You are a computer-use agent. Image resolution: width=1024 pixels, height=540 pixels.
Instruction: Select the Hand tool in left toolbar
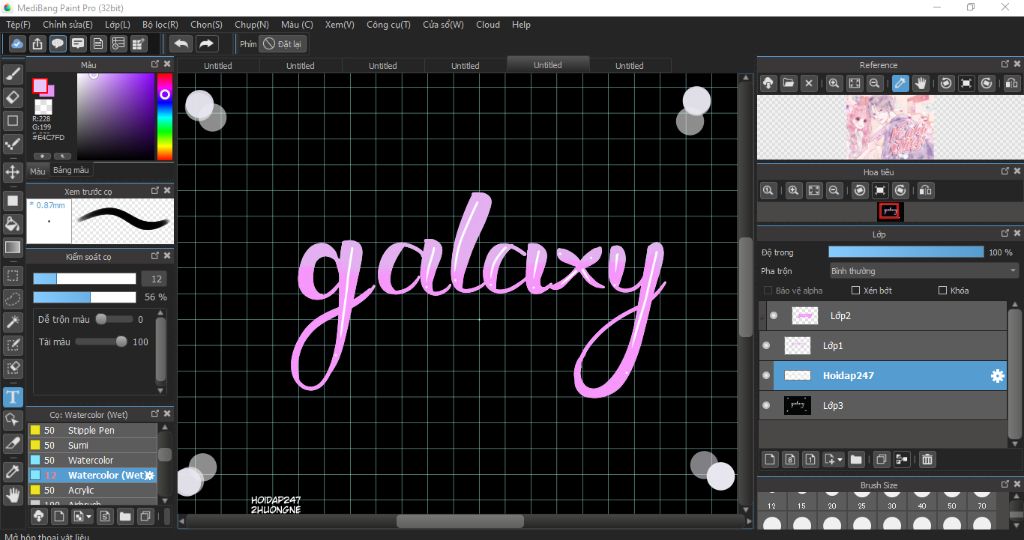coord(12,495)
